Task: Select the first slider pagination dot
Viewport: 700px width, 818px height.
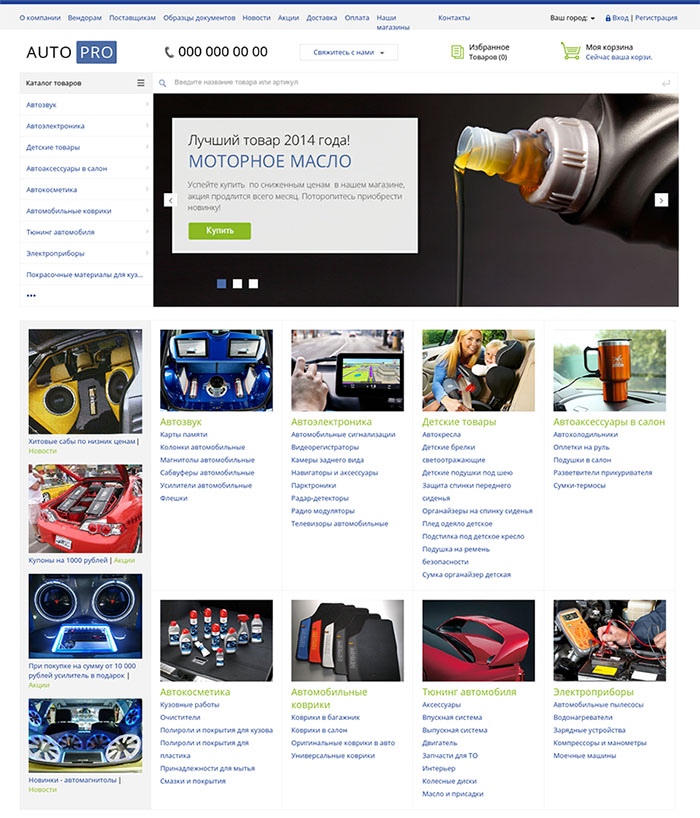Action: [222, 284]
